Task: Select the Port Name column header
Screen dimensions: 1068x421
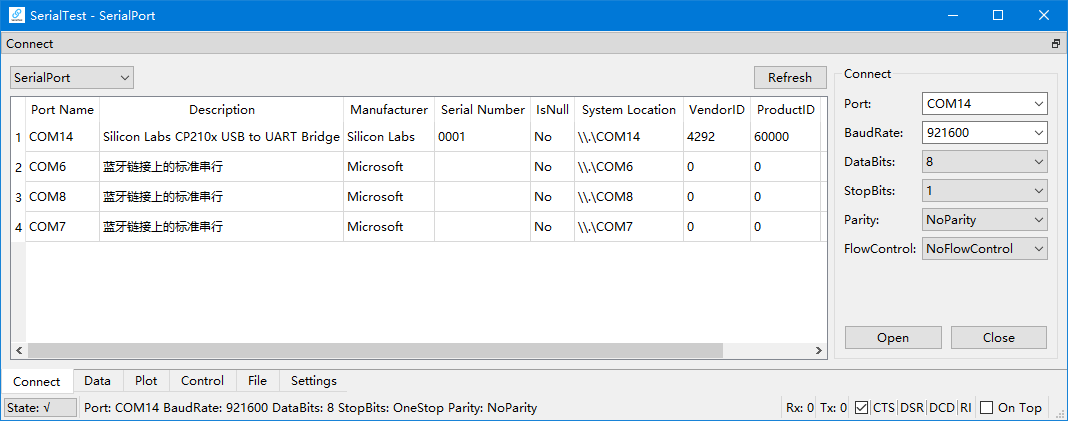Action: tap(63, 110)
